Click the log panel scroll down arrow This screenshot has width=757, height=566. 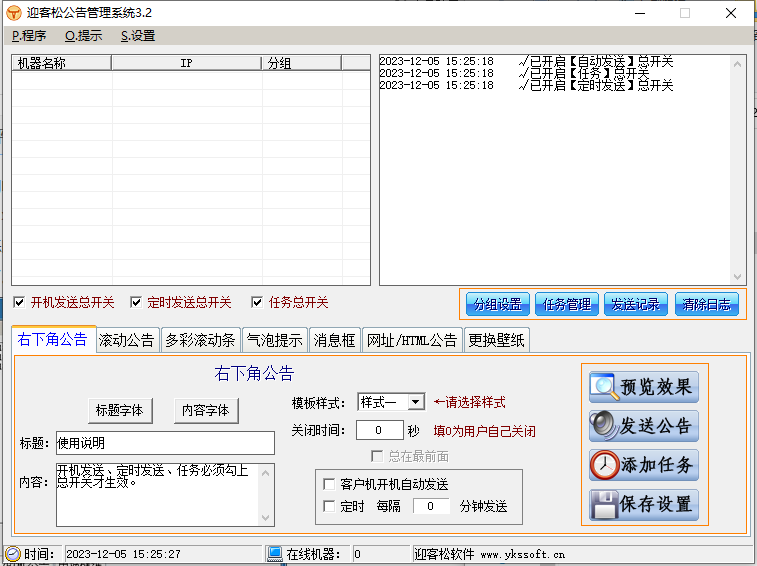pyautogui.click(x=737, y=277)
